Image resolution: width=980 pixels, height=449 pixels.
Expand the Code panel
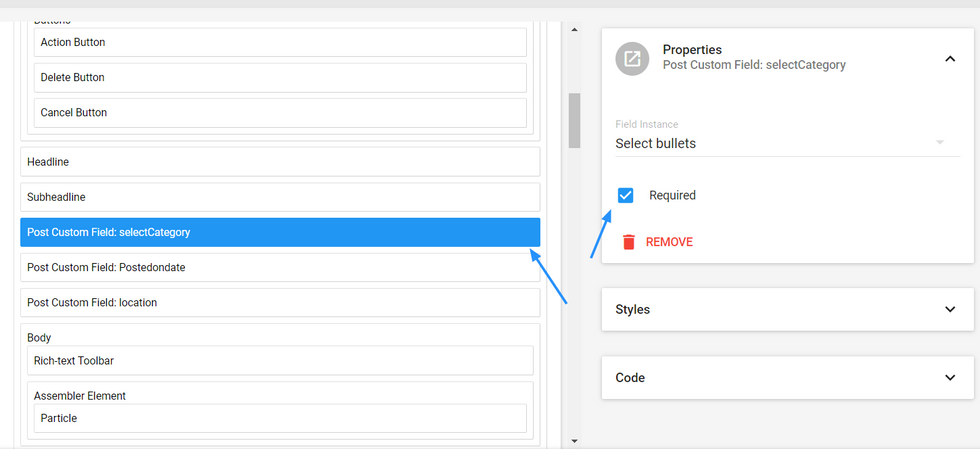coord(788,378)
